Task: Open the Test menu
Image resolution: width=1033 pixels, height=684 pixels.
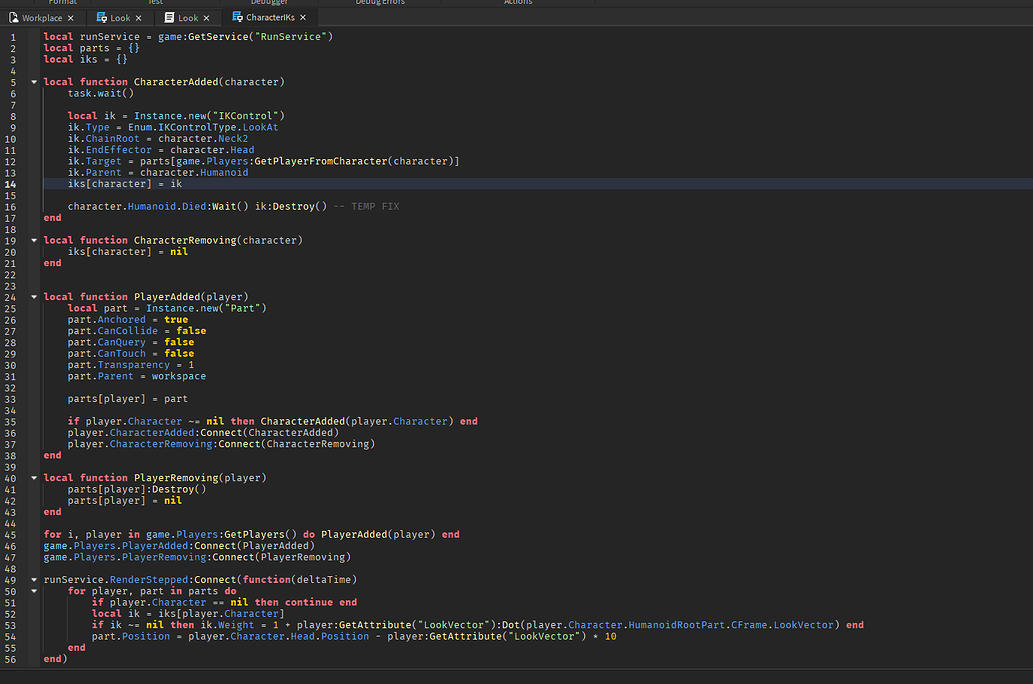Action: (155, 3)
